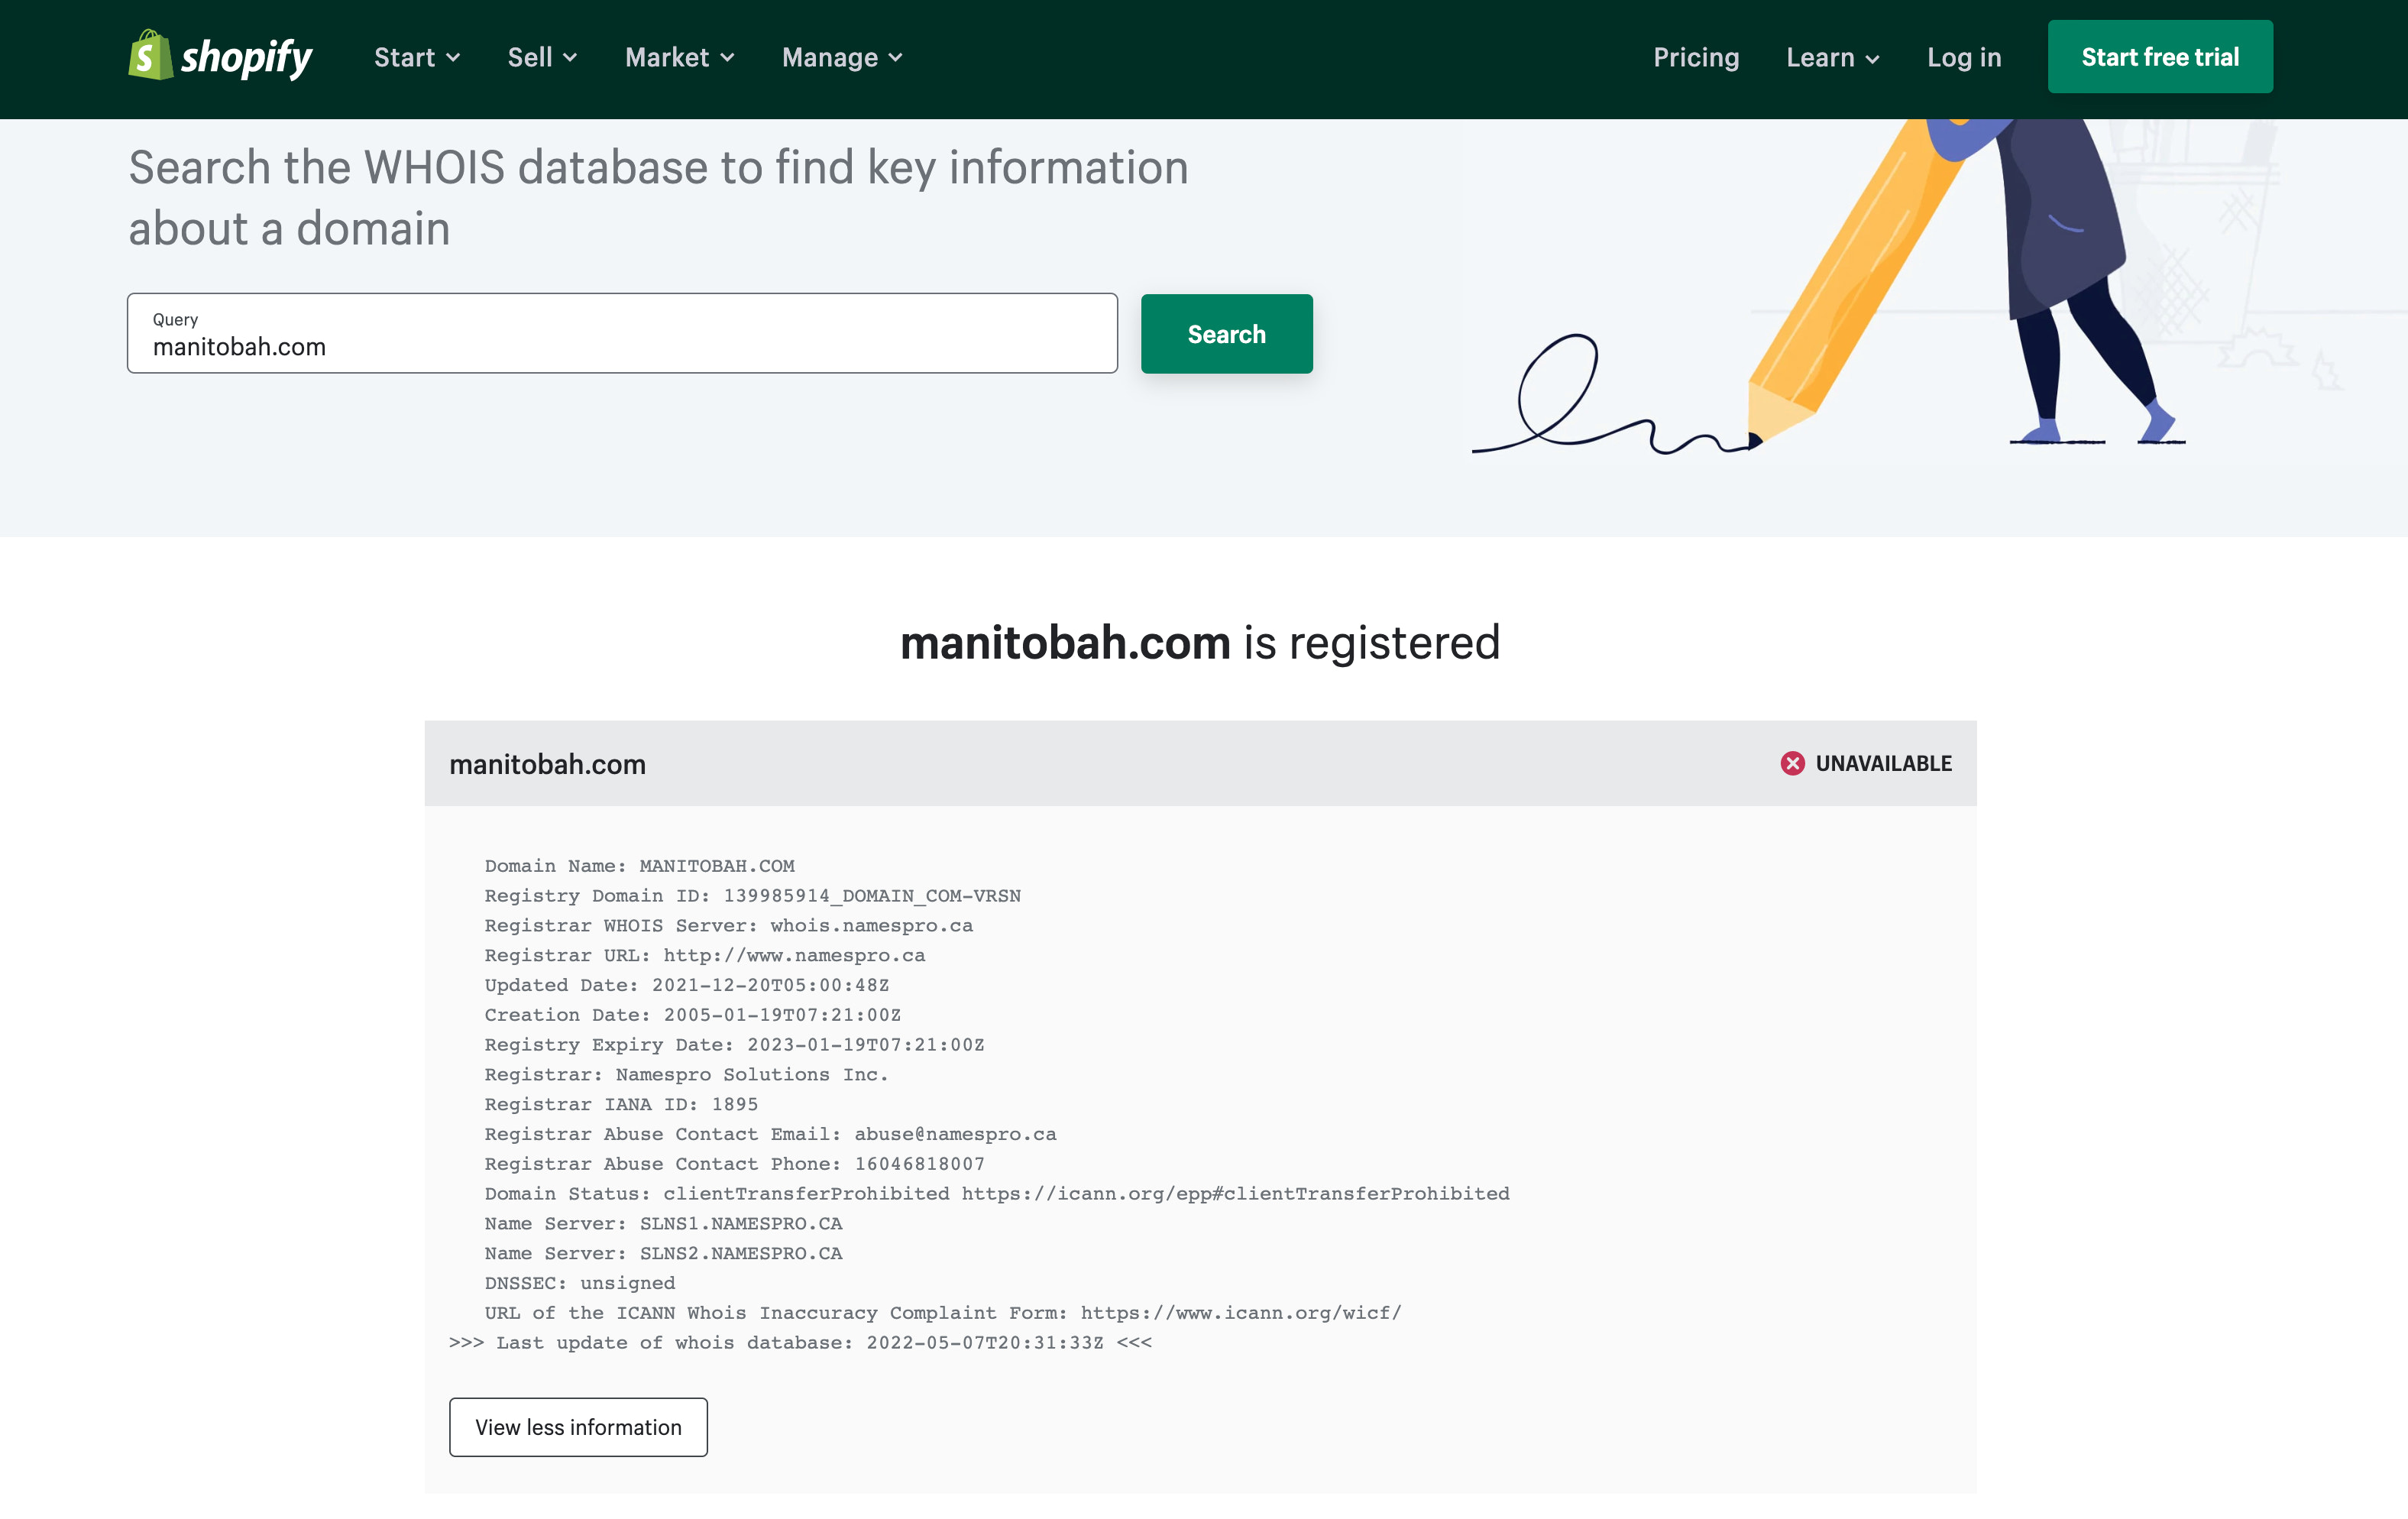Click View less information button
The image size is (2408, 1519).
[578, 1427]
